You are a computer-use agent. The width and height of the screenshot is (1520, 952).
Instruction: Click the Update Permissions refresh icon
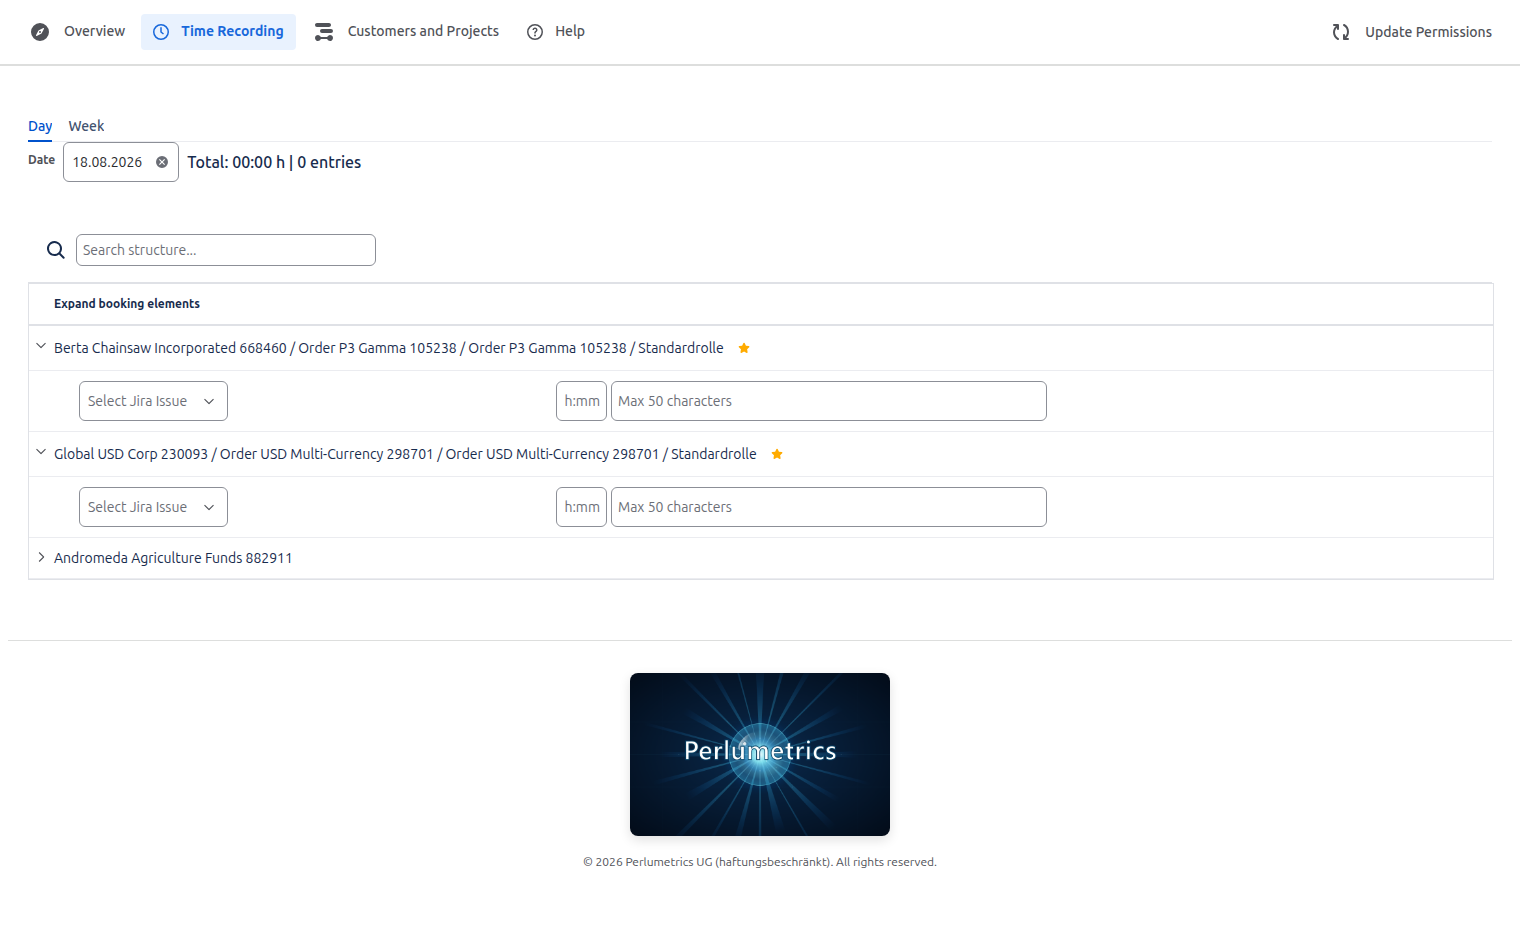[1341, 32]
